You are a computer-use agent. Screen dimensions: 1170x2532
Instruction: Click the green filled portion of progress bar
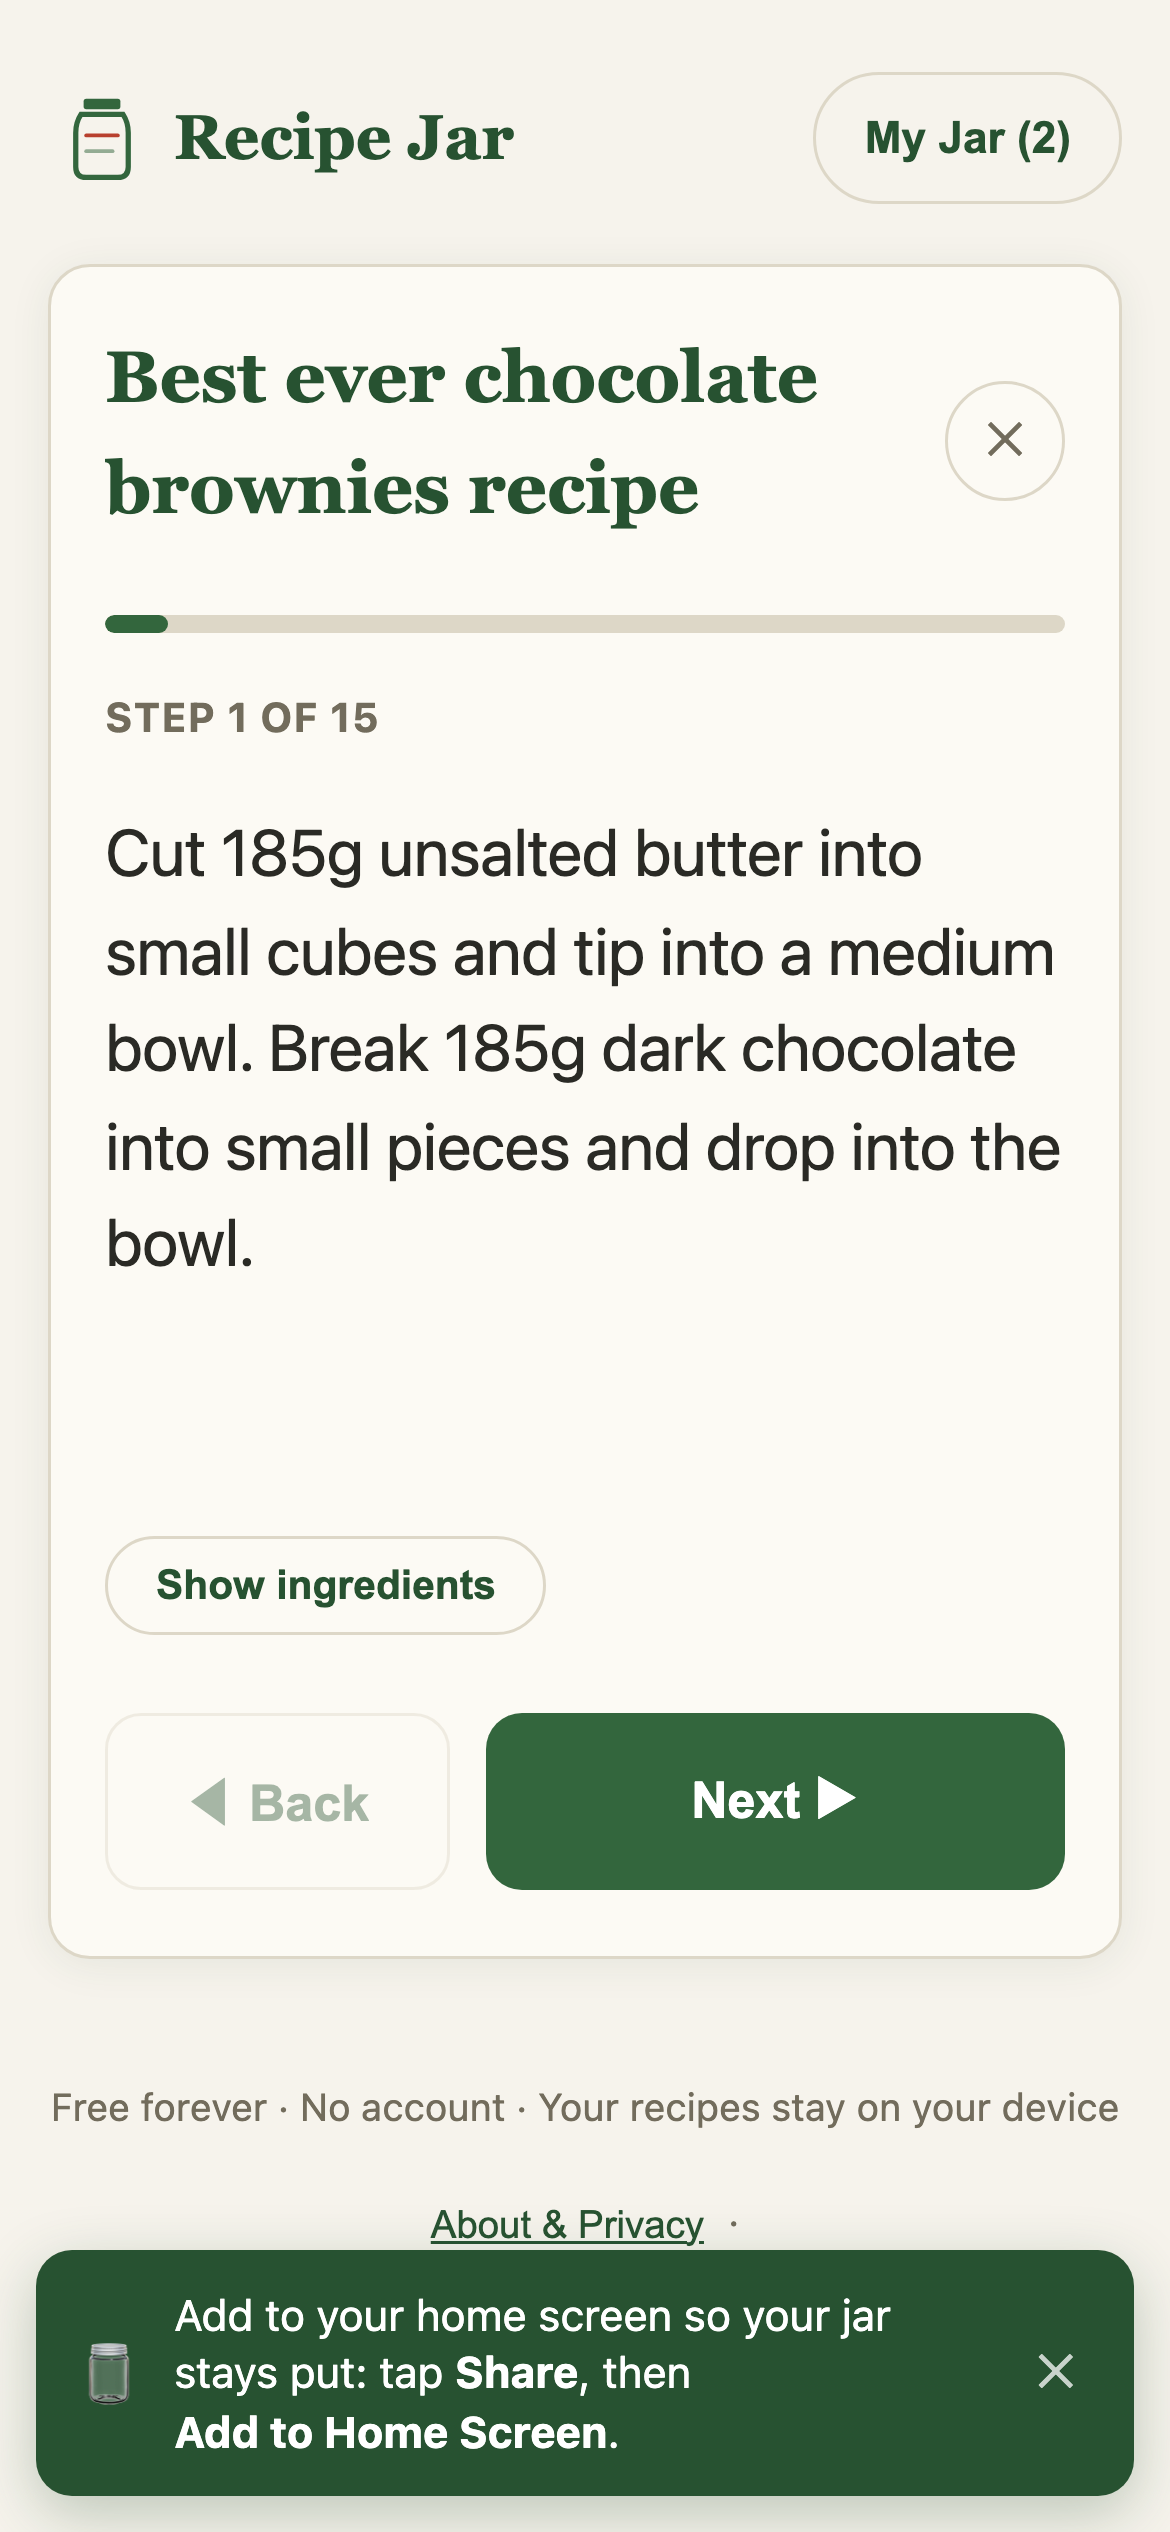[137, 624]
